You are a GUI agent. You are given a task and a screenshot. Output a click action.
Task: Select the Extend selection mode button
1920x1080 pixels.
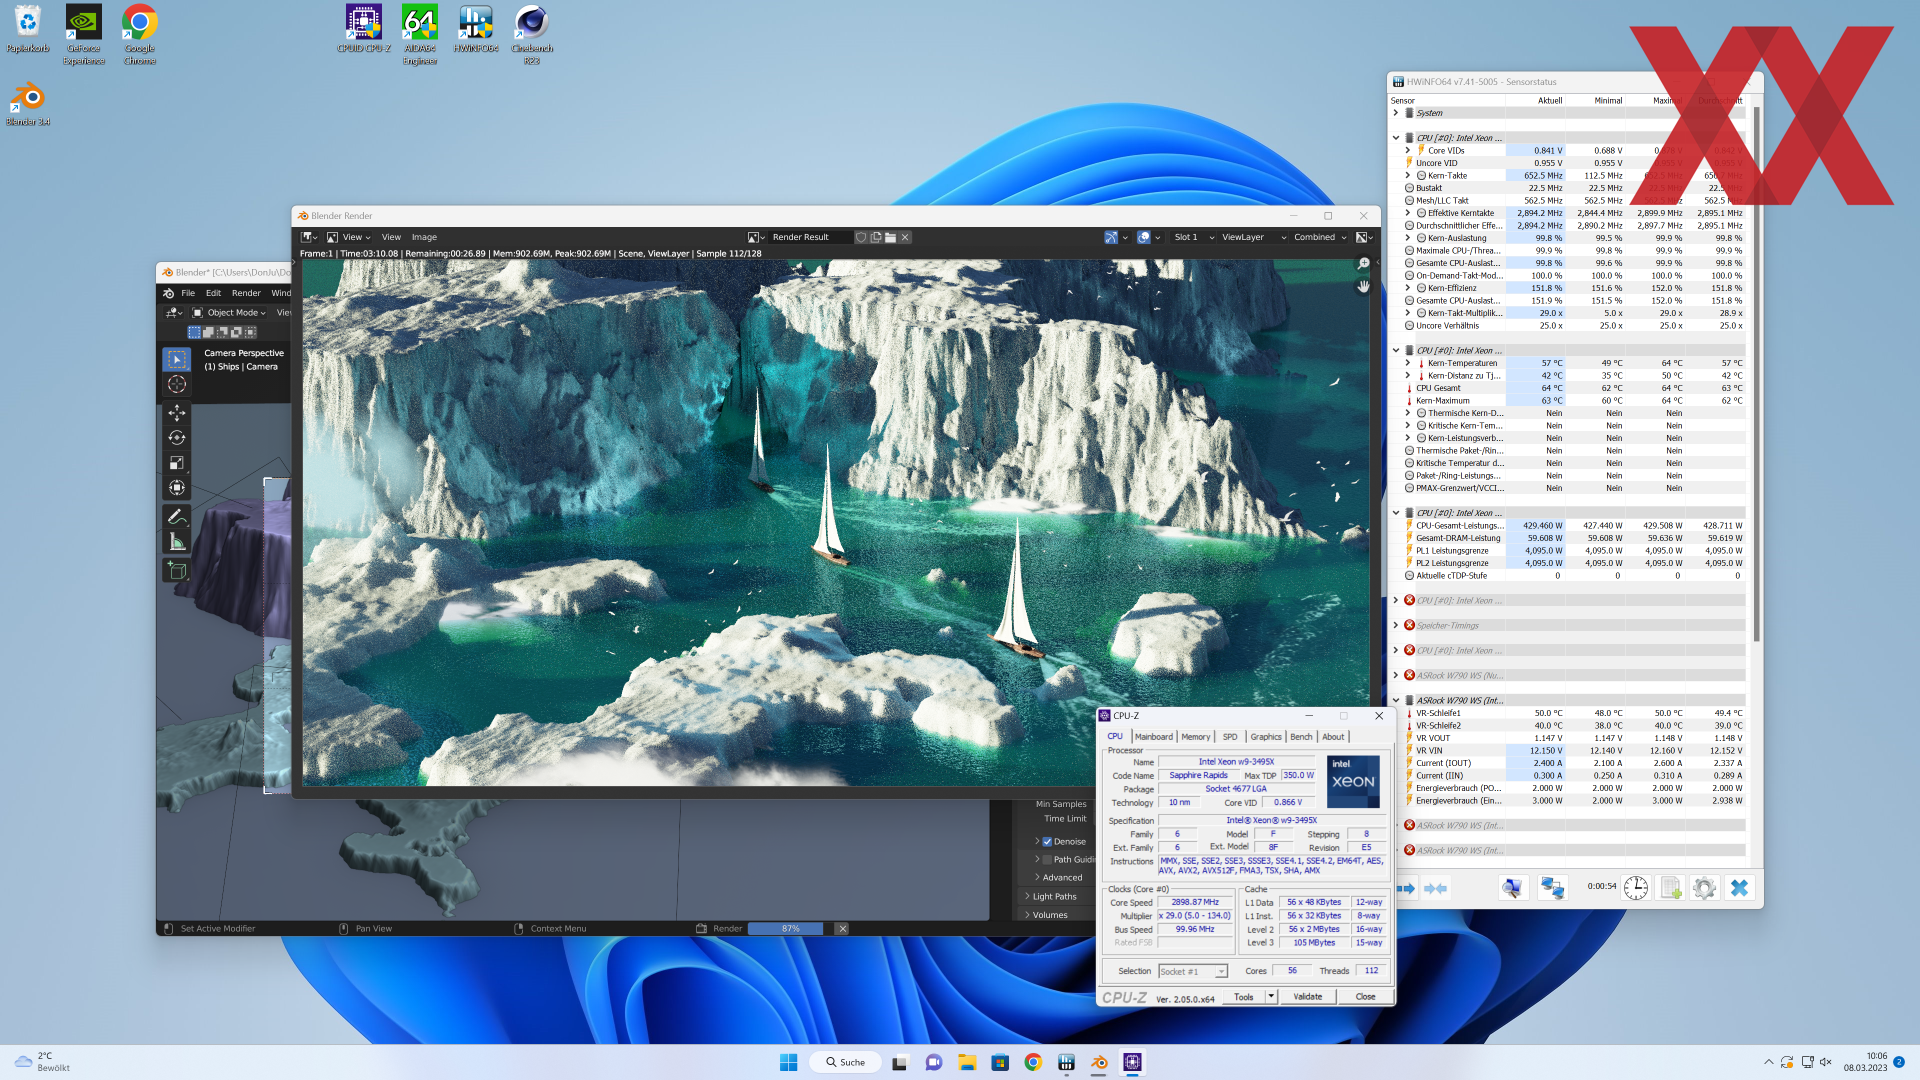[208, 332]
